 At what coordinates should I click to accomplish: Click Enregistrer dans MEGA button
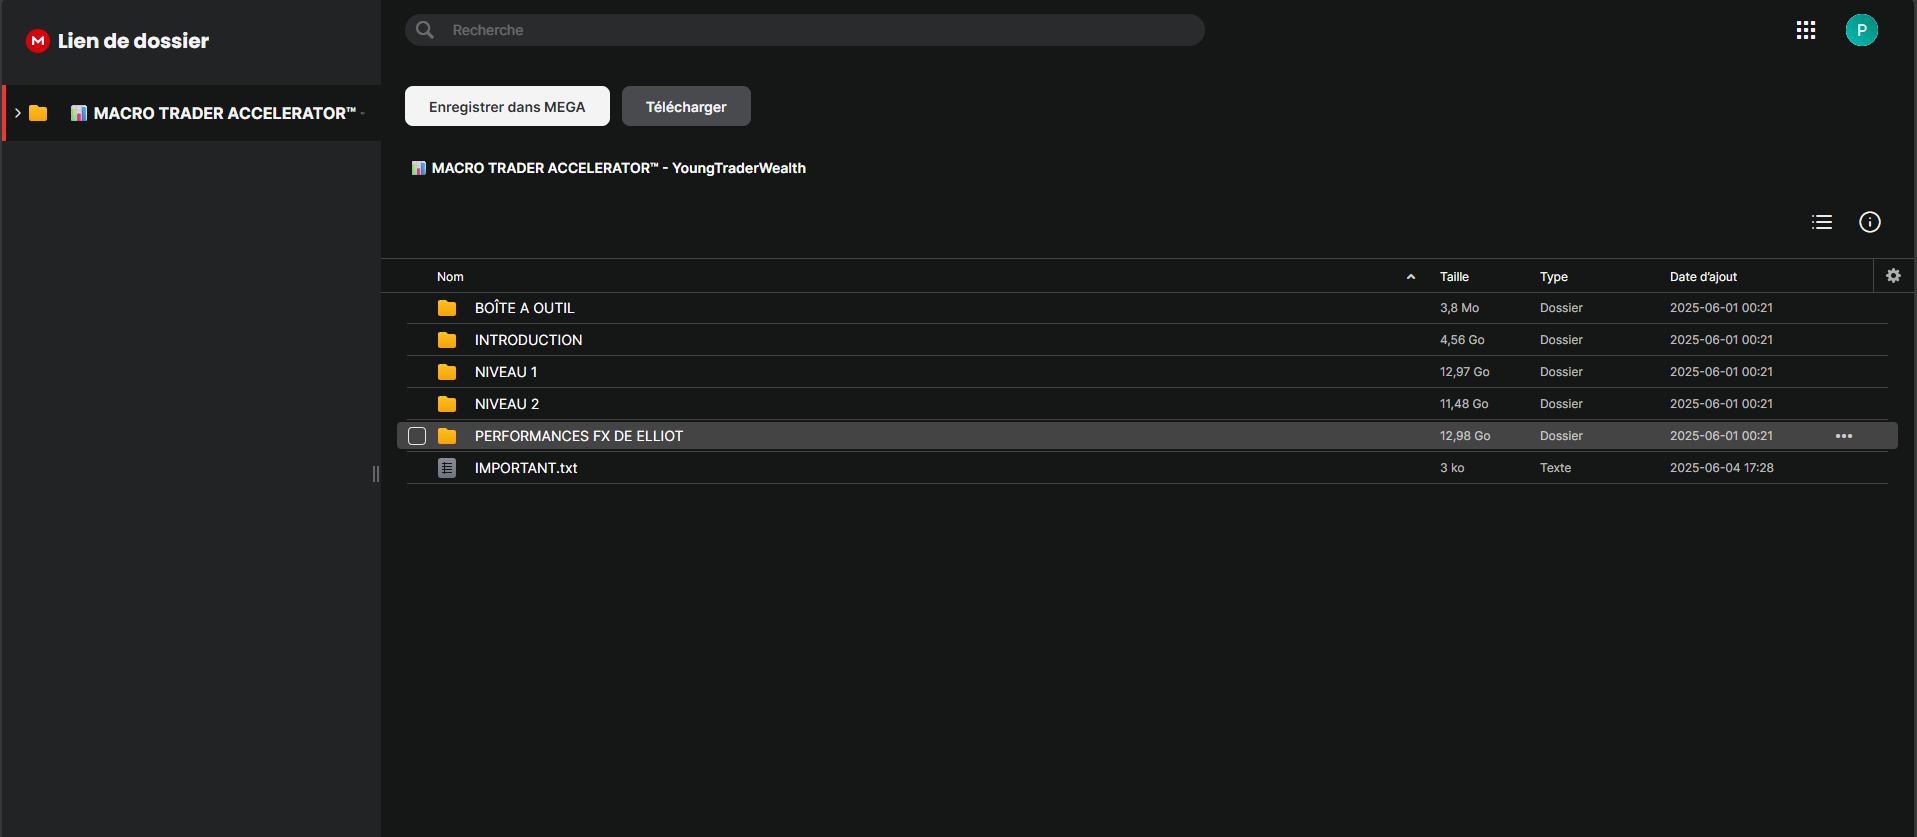pos(507,106)
